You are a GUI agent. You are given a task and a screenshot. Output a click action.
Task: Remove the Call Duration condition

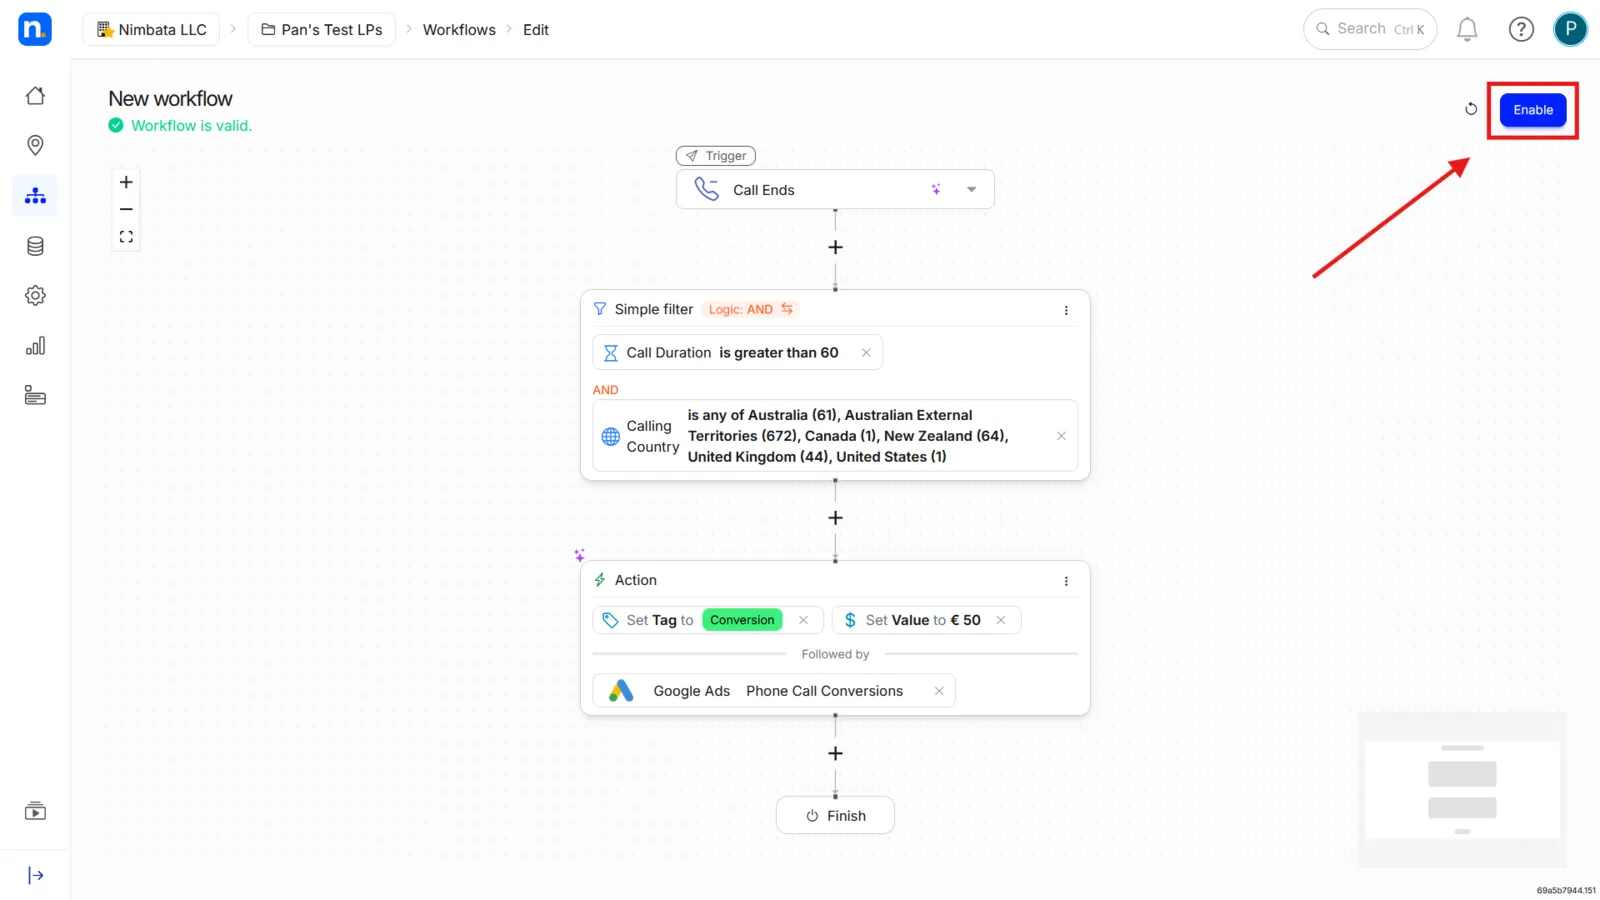866,353
